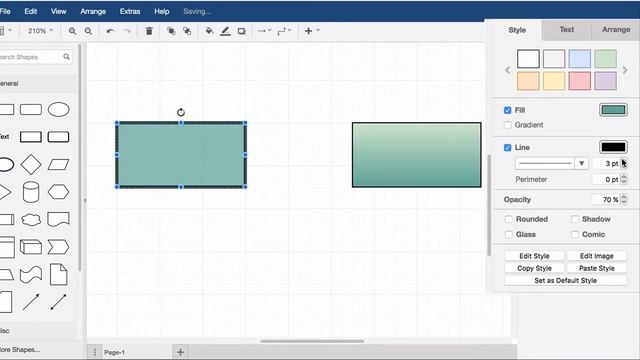Viewport: 640px width, 360px height.
Task: Toggle the shadow toolbar icon
Action: click(x=242, y=31)
